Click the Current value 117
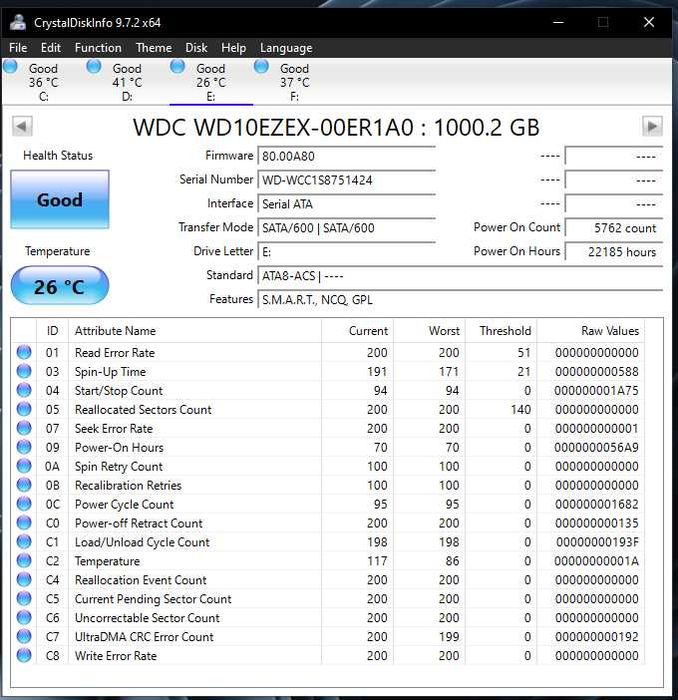Screen dimensions: 678x700 tap(377, 561)
